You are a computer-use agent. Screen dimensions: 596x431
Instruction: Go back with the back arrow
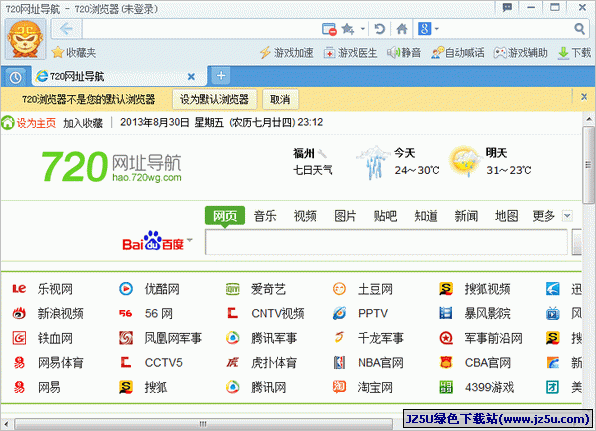(x=66, y=29)
